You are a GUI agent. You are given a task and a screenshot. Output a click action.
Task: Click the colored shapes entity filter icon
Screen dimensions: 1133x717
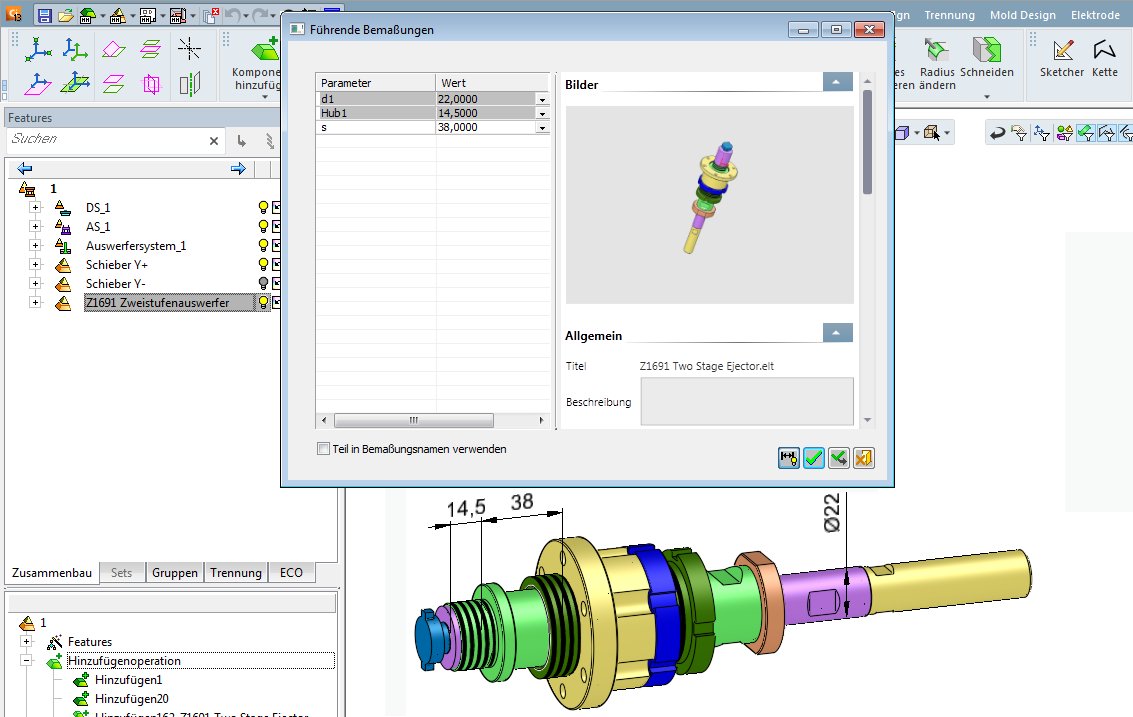1064,133
